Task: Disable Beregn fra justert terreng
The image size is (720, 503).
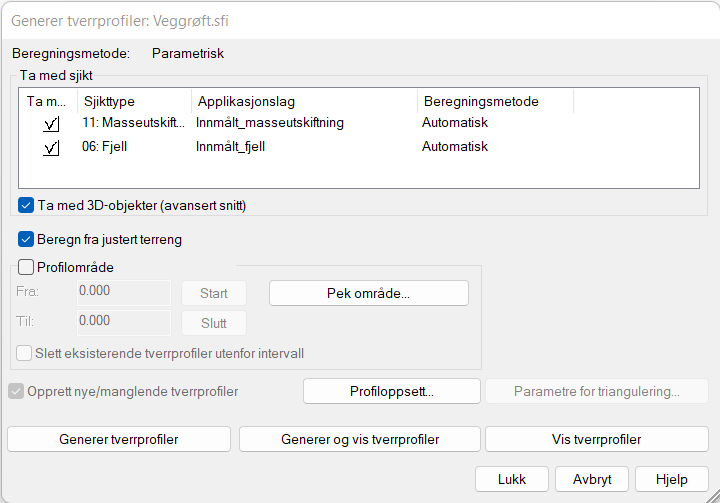Action: point(26,239)
